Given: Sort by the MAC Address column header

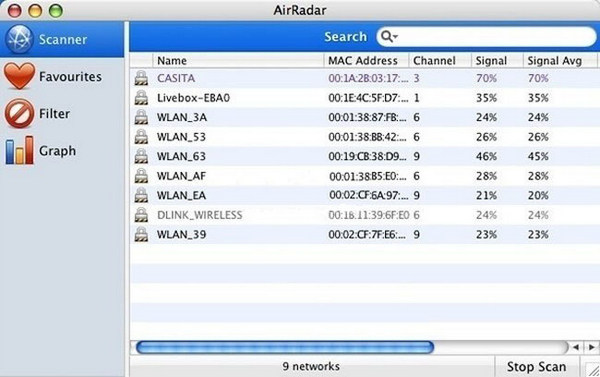Looking at the screenshot, I should click(x=367, y=60).
